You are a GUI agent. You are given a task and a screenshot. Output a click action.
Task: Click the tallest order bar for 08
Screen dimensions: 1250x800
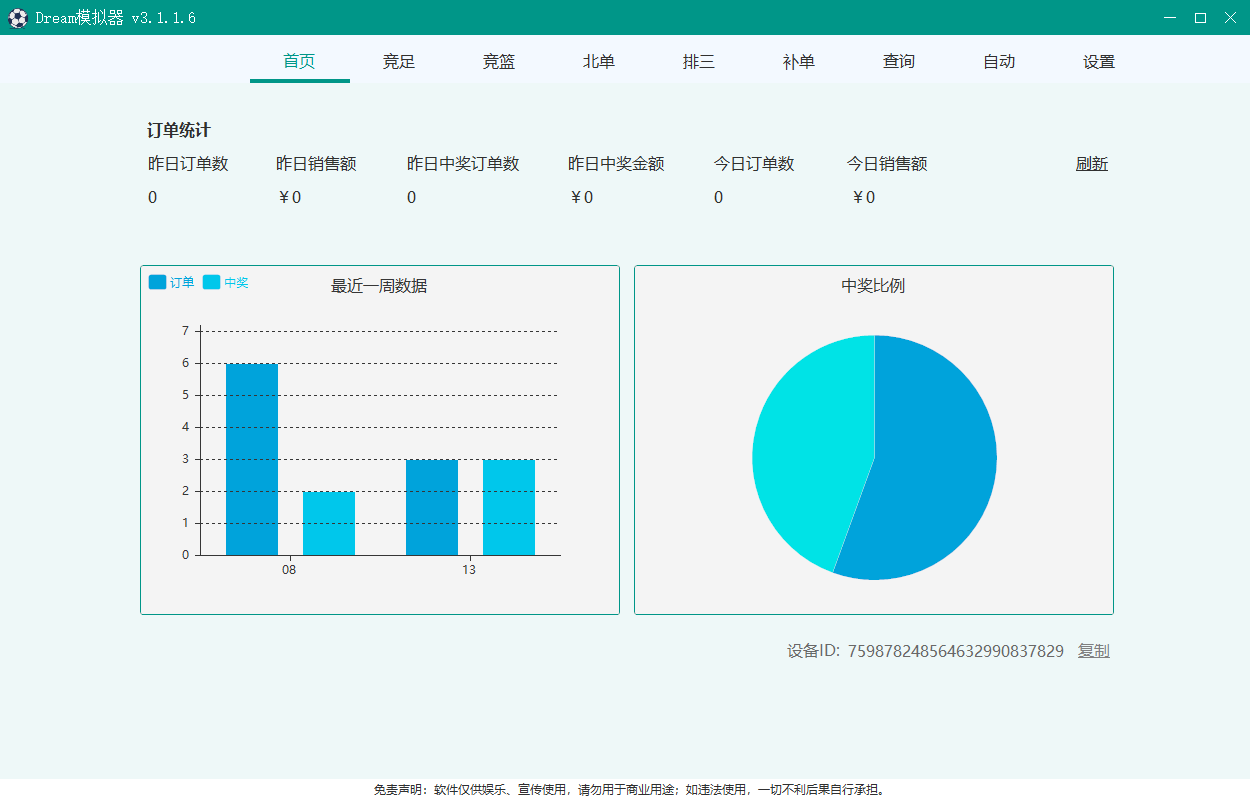[x=252, y=460]
